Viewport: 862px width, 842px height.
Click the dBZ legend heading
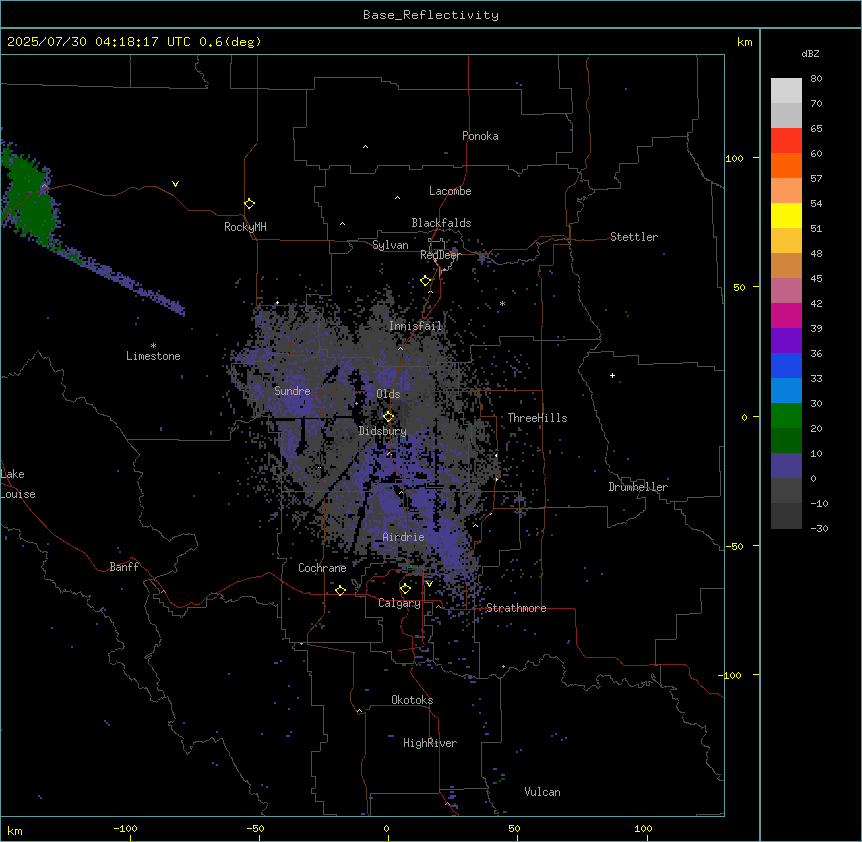810,53
